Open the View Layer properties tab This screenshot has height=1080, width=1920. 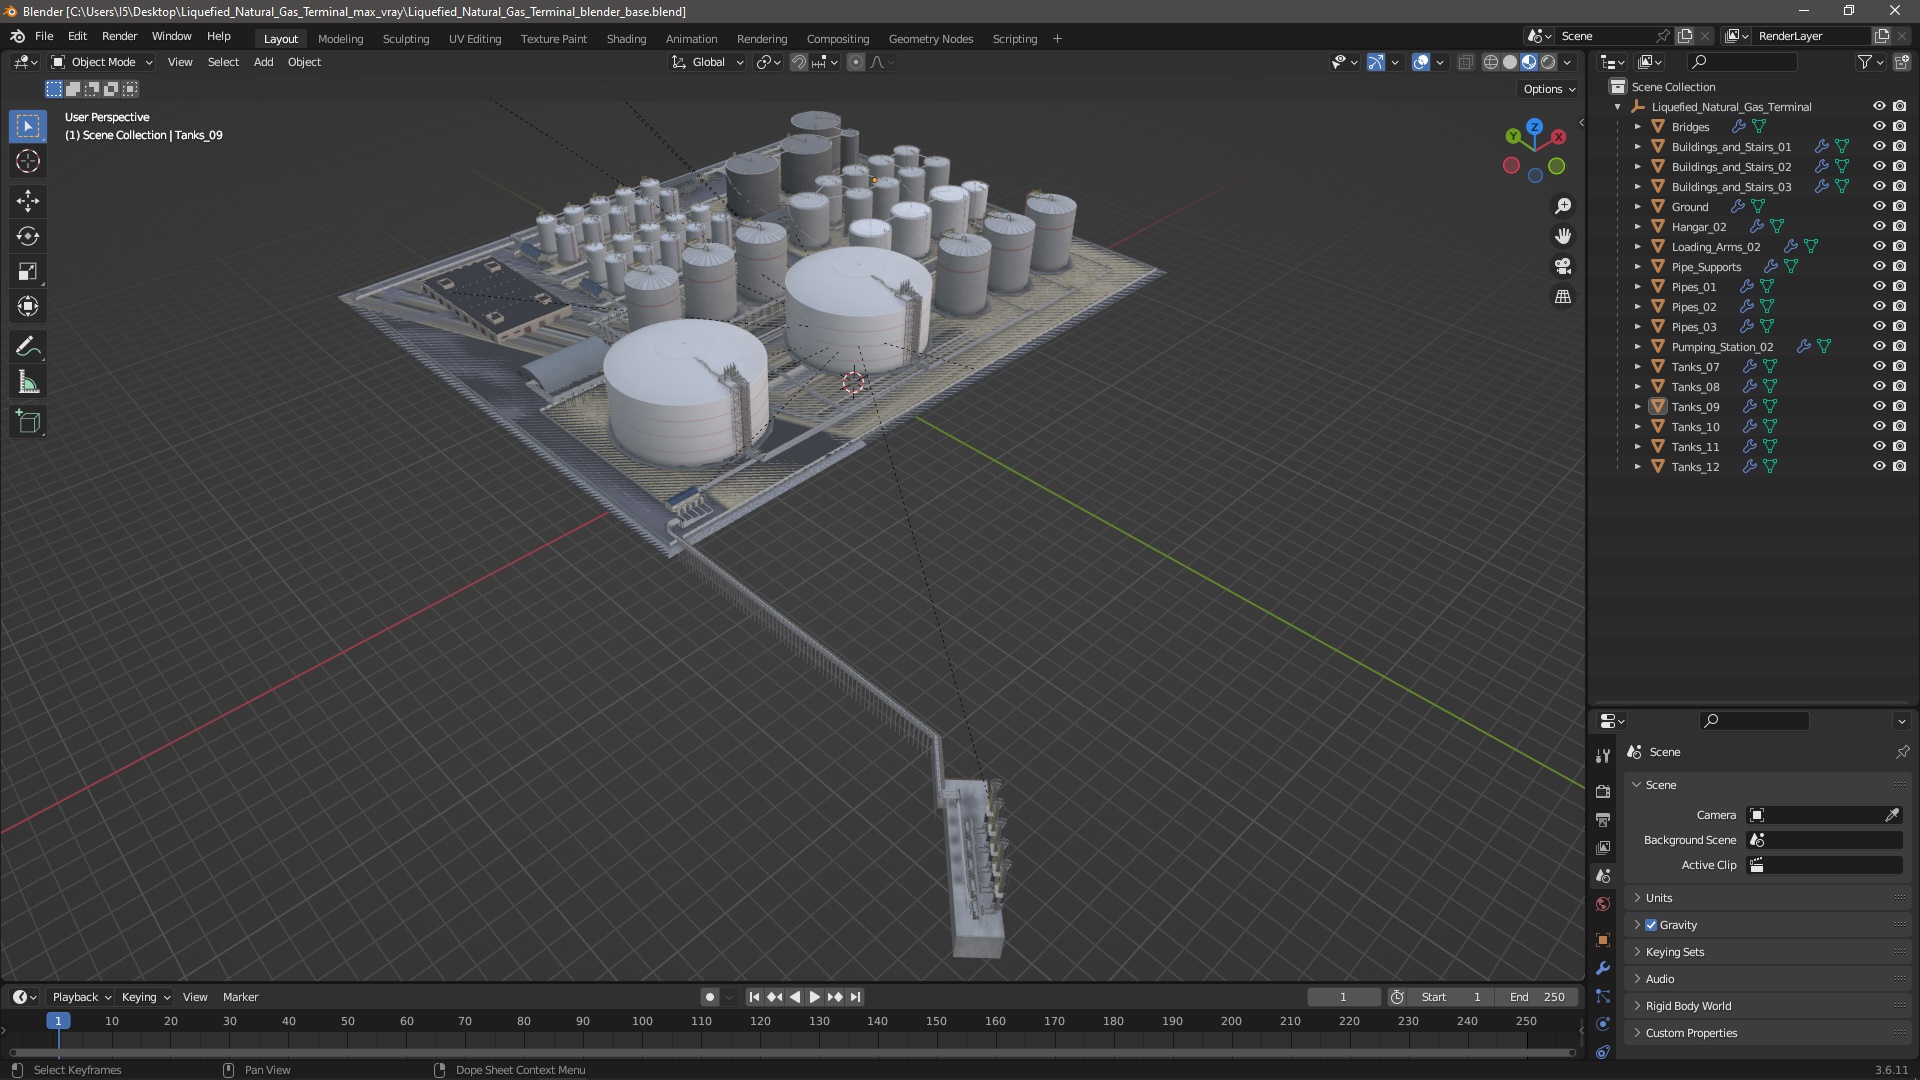coord(1603,847)
